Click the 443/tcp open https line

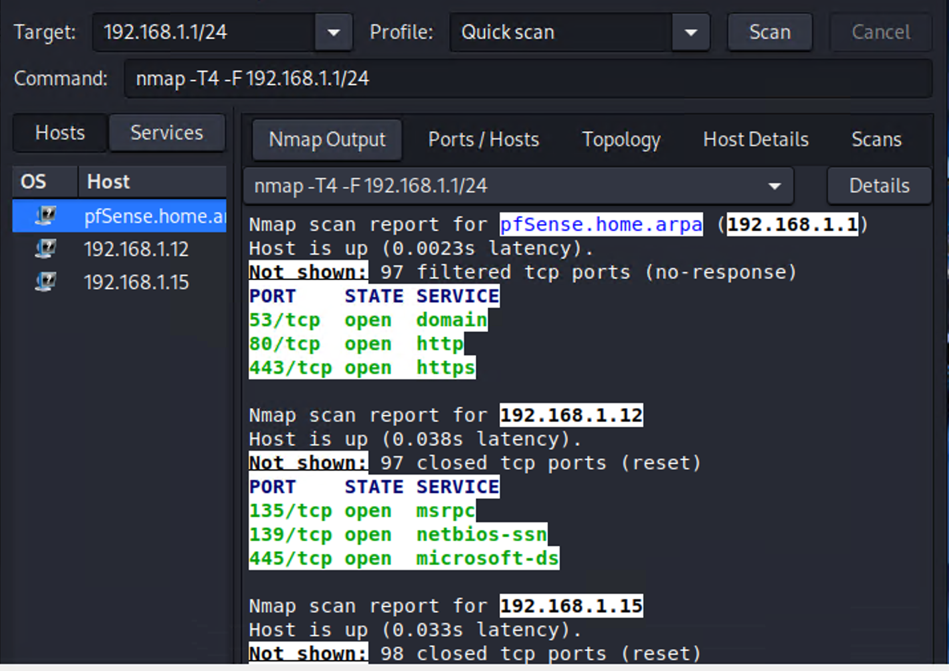tap(362, 367)
